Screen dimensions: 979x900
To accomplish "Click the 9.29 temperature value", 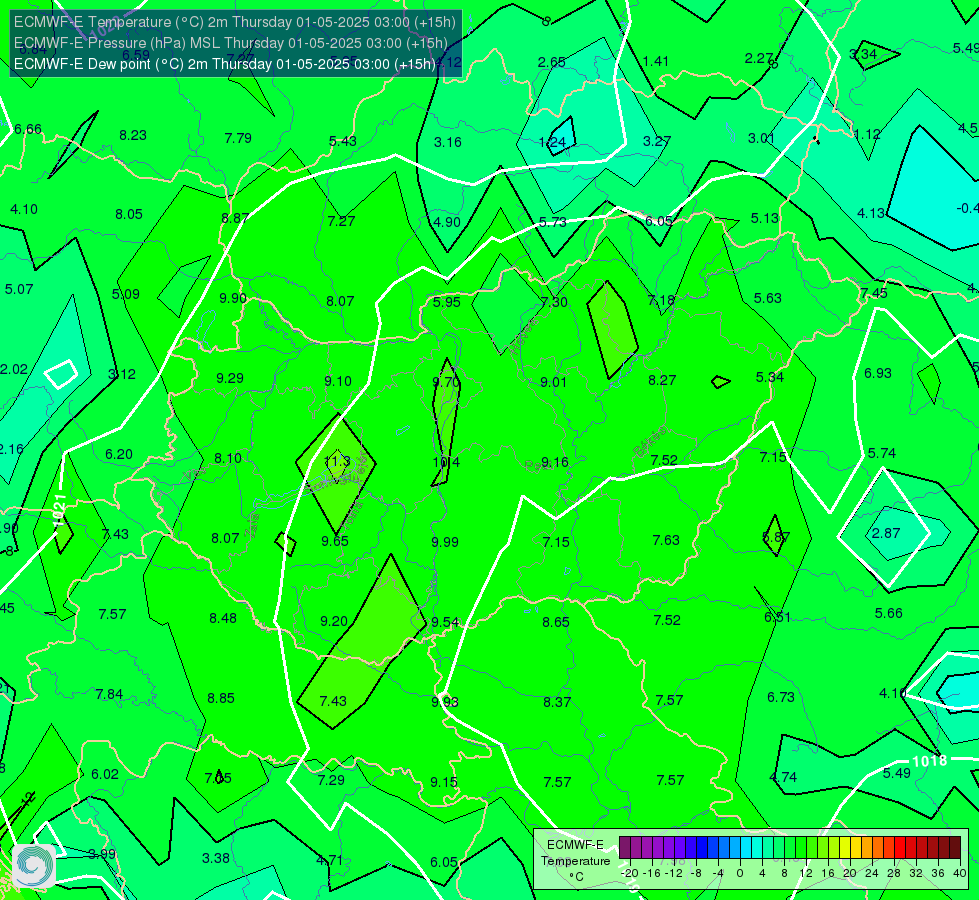I will coord(230,378).
